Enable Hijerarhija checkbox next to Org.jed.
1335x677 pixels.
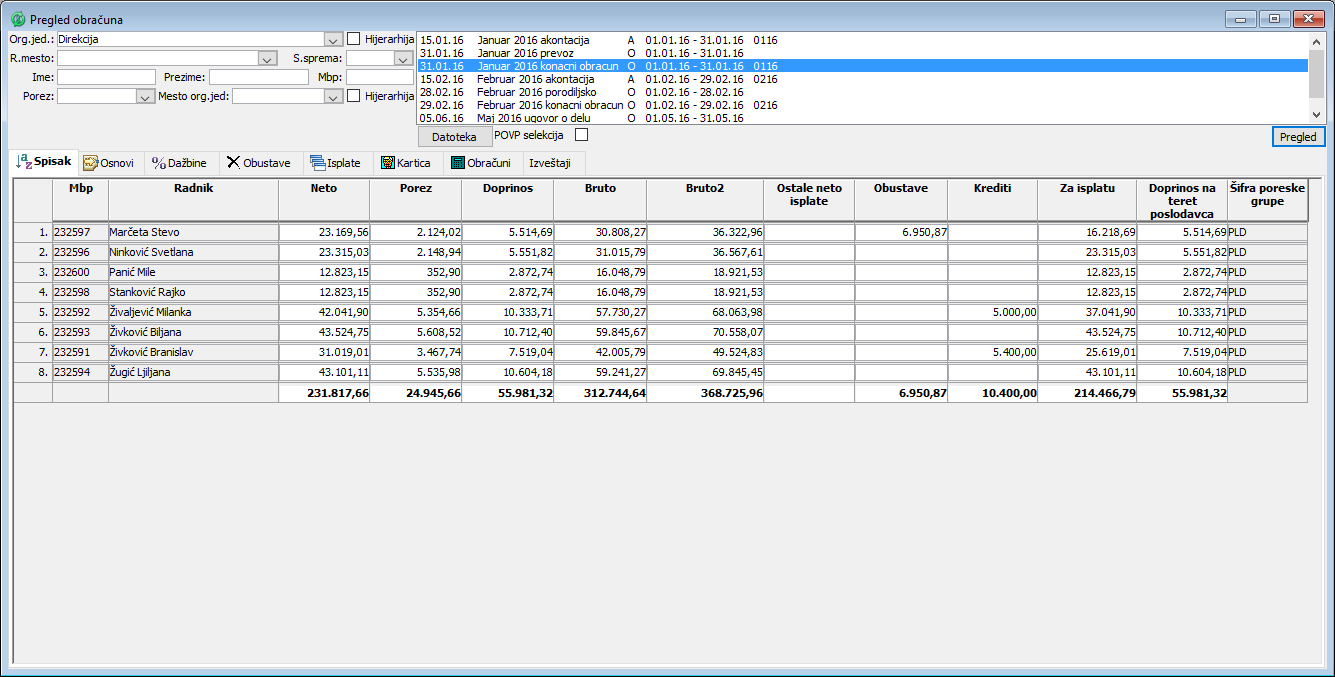(x=354, y=39)
